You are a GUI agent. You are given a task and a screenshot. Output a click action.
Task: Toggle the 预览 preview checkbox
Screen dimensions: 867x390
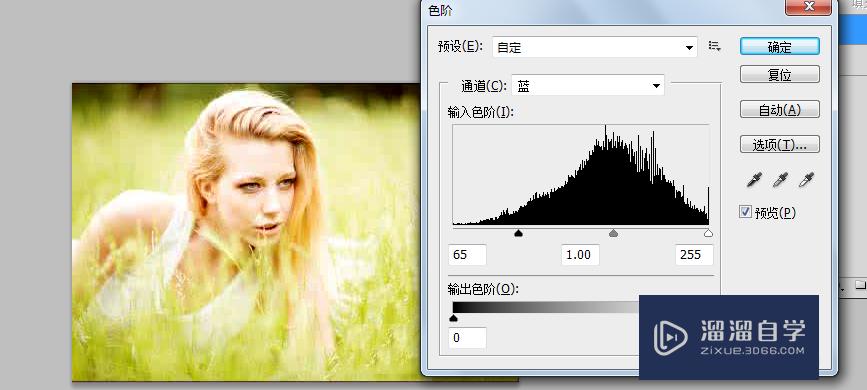746,212
